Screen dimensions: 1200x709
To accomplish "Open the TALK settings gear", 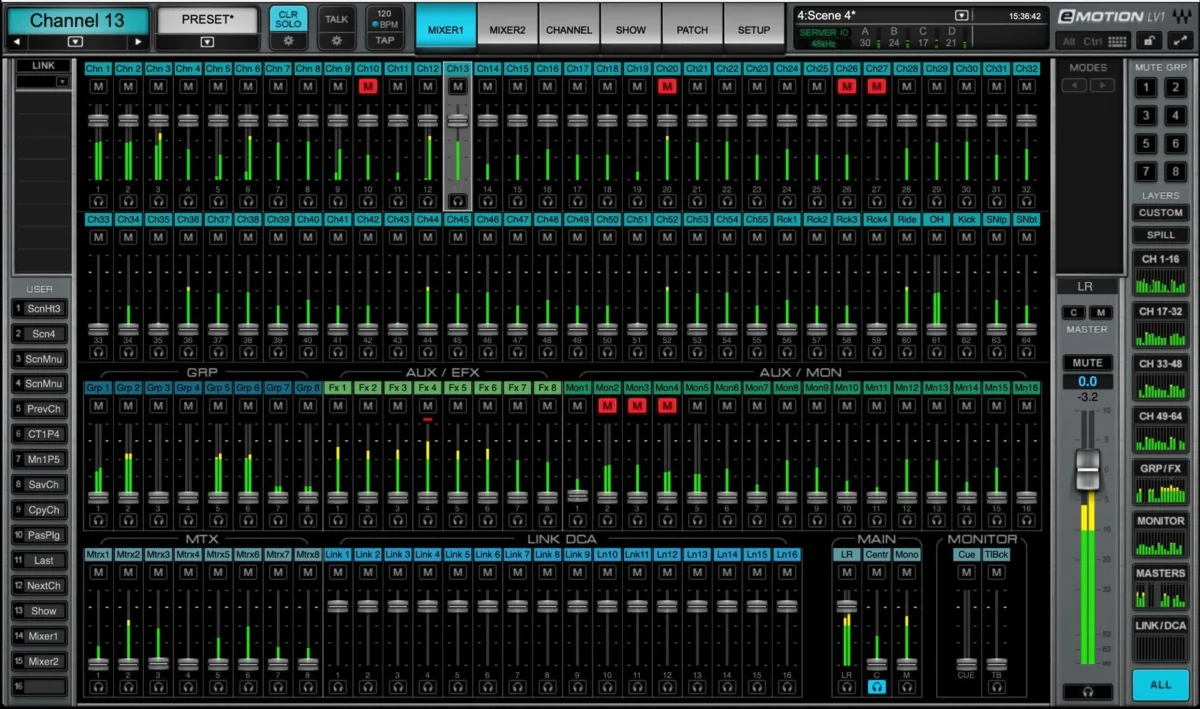I will [337, 41].
